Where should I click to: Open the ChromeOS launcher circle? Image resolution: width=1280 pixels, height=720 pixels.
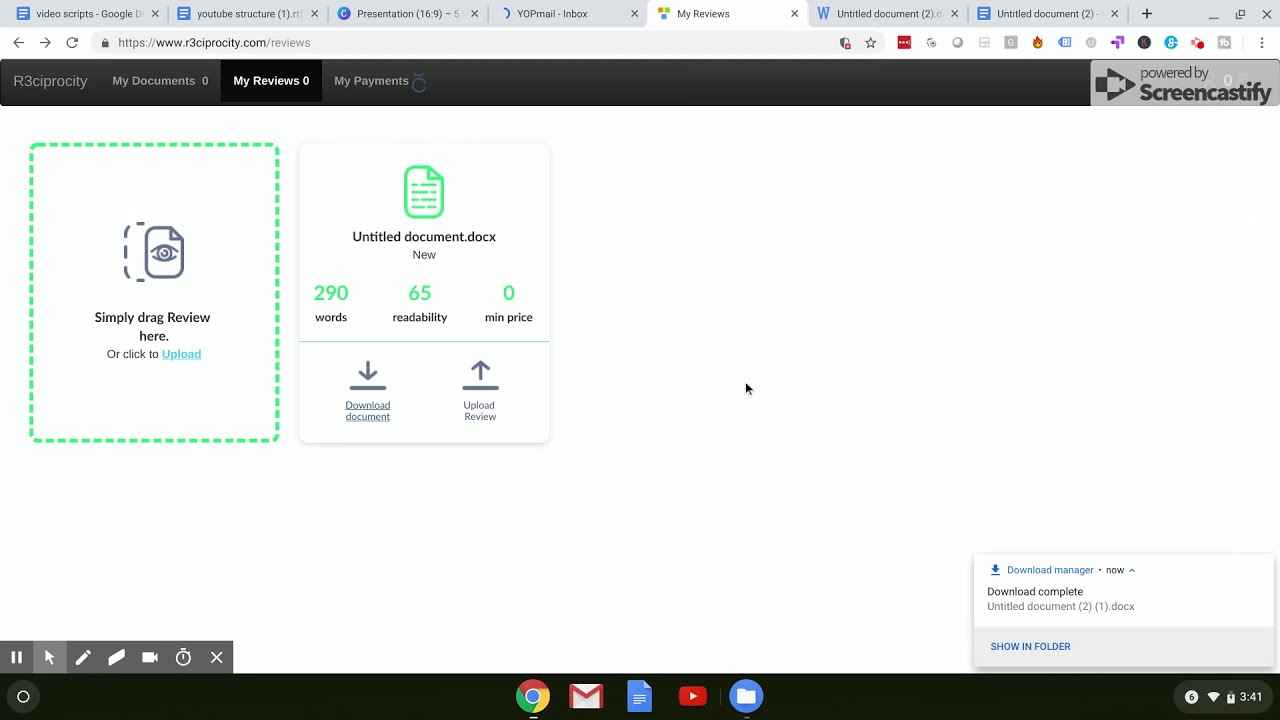(23, 697)
